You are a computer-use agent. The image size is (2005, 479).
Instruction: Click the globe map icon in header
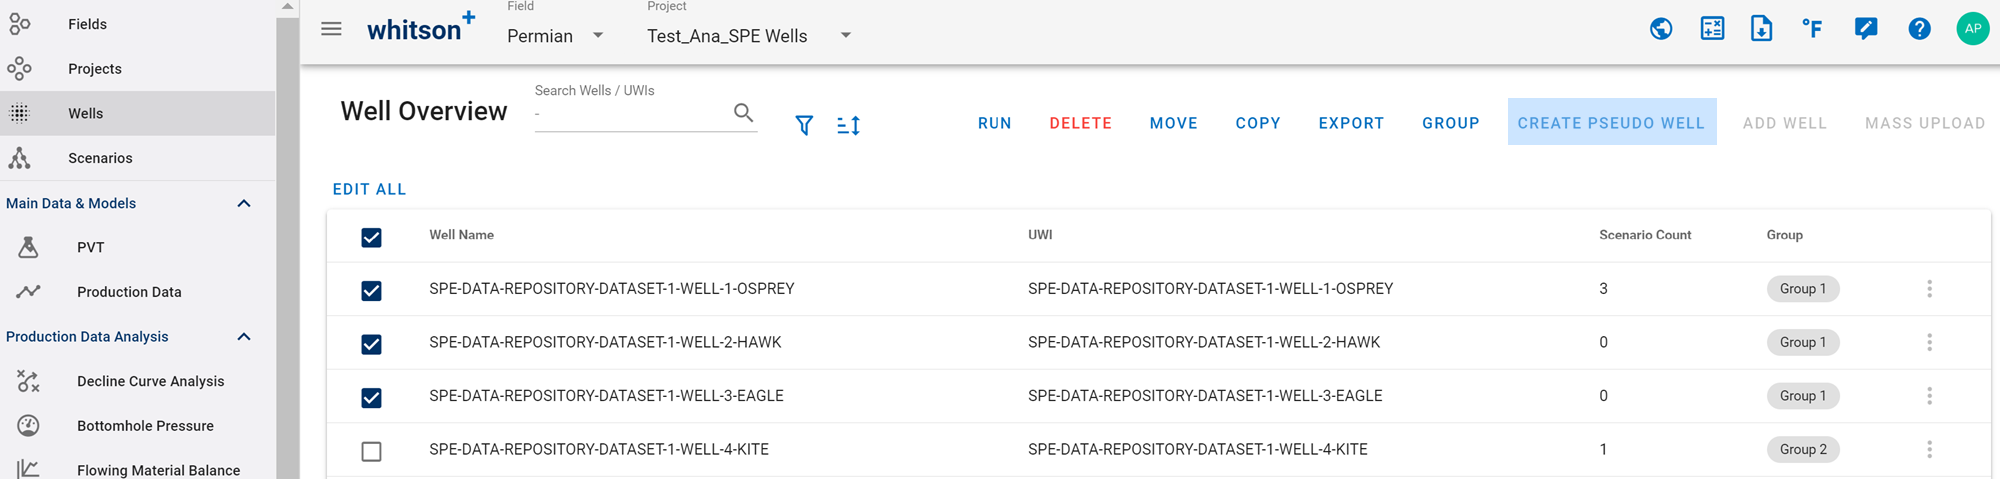click(x=1661, y=29)
